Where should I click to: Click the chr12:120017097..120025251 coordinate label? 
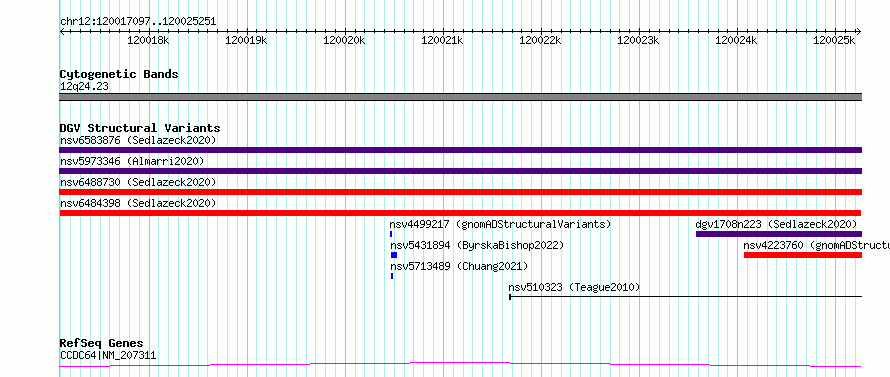click(x=138, y=22)
